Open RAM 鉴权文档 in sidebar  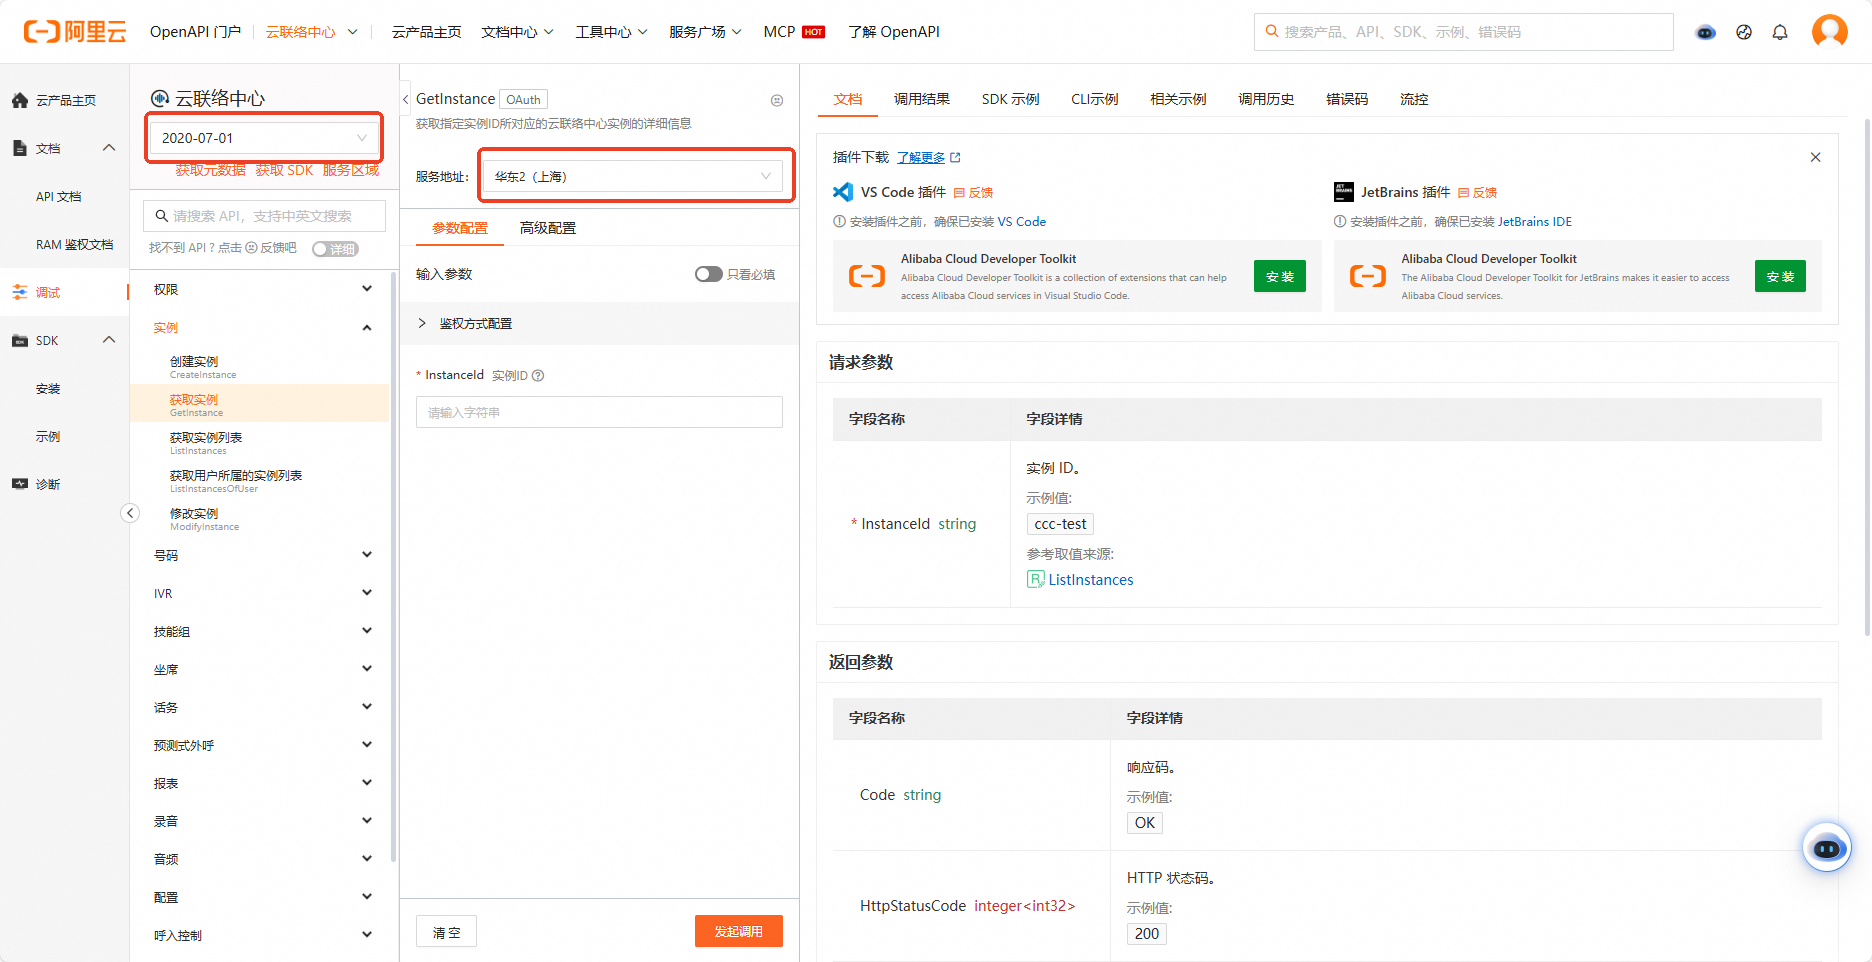(x=74, y=244)
